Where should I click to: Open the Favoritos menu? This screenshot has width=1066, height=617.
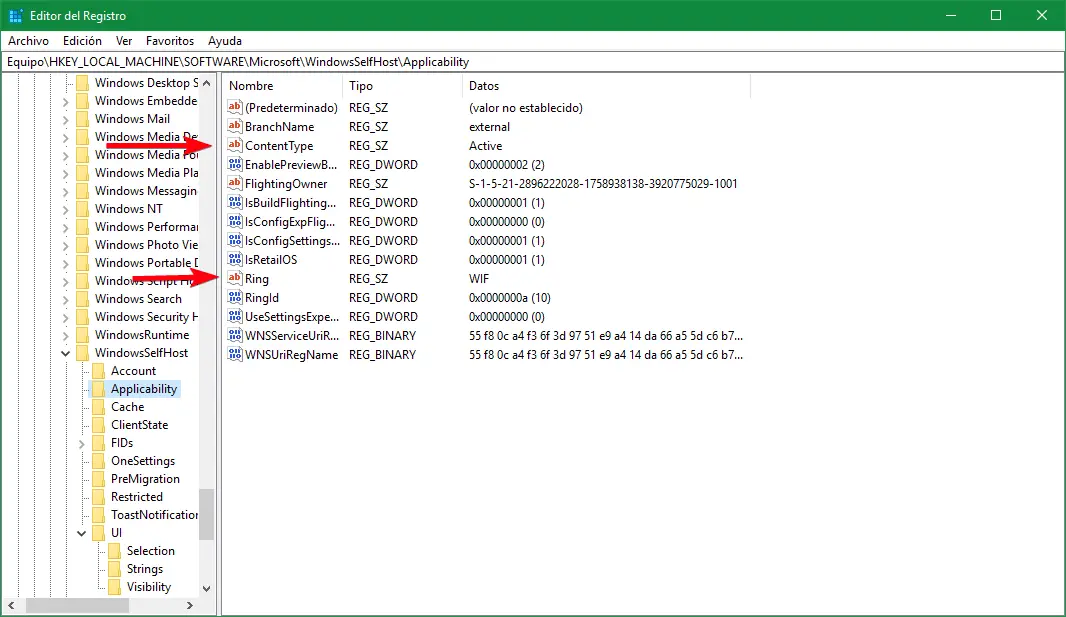pyautogui.click(x=170, y=41)
